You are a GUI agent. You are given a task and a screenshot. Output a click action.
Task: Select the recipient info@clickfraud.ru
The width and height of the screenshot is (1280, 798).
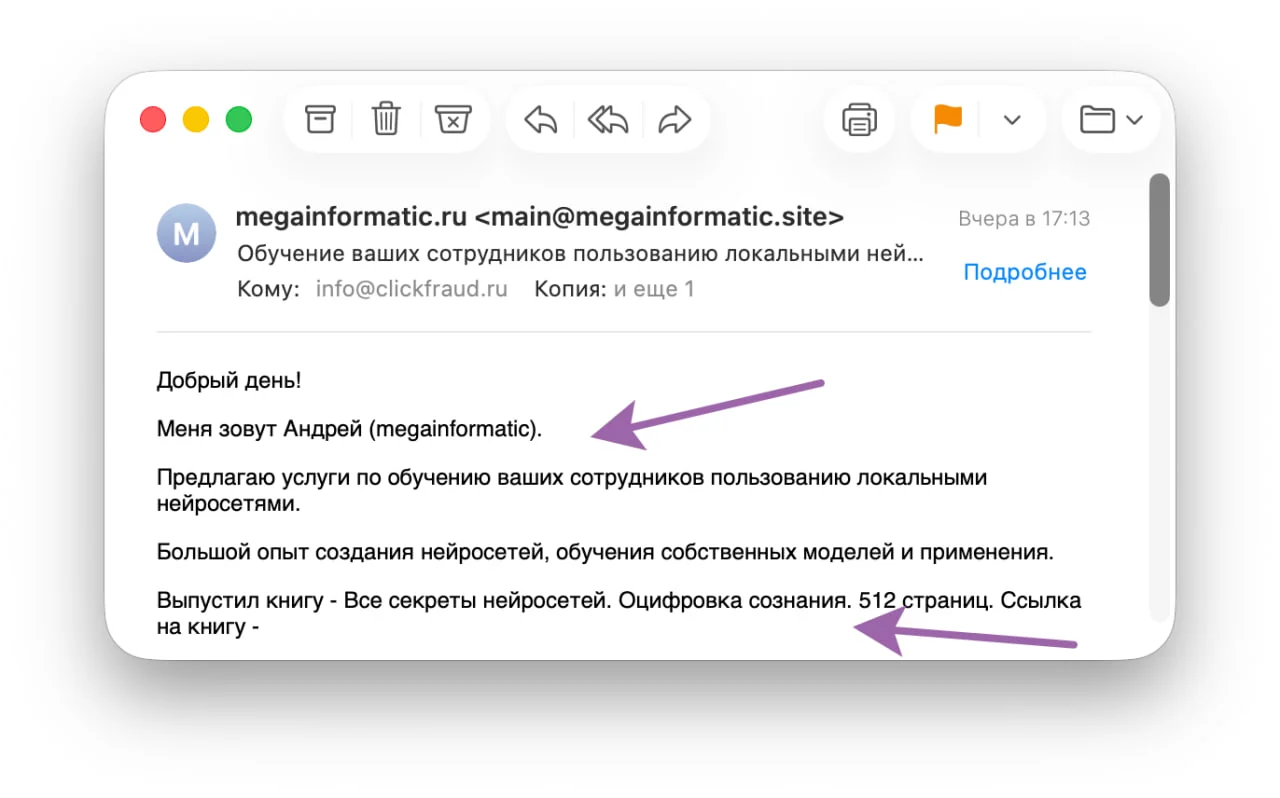click(x=411, y=289)
